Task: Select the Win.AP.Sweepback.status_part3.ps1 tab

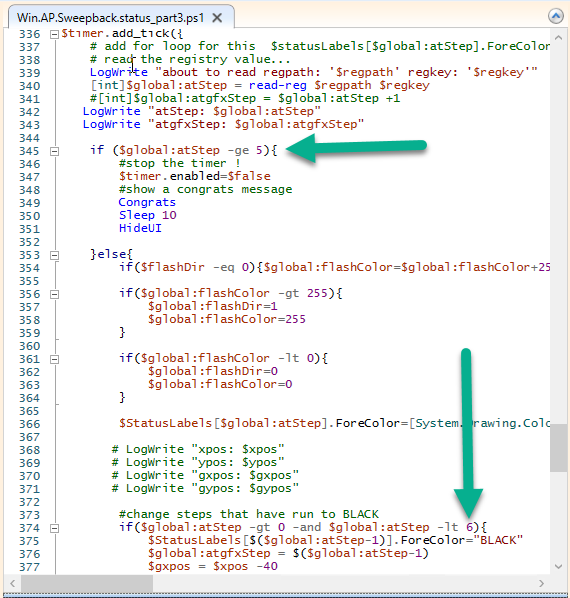Action: point(111,18)
